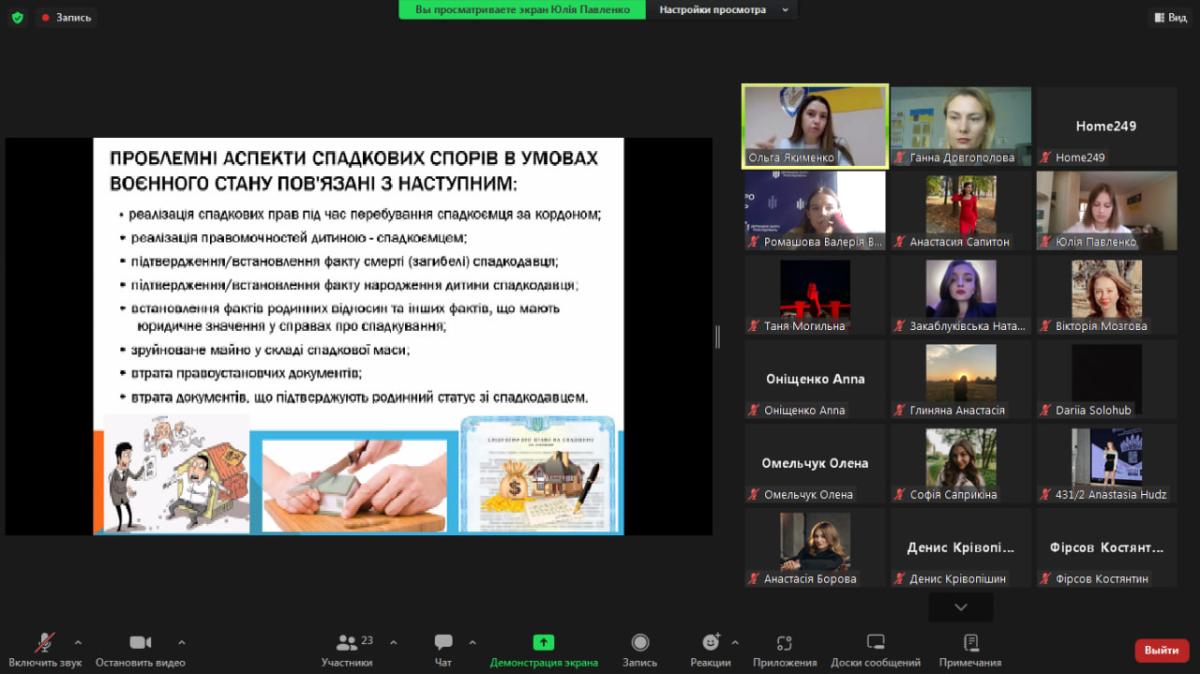
Task: Click the green screen-viewing banner for Юлія Павленко
Action: (x=522, y=10)
